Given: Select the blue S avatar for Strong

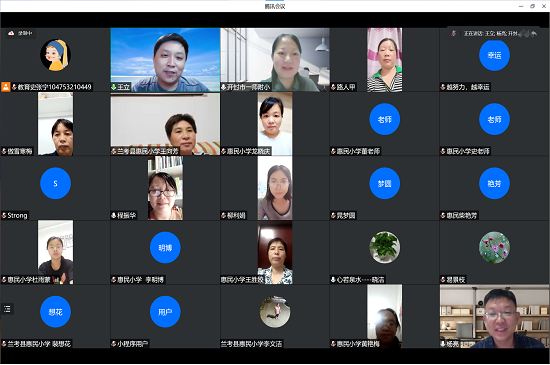Looking at the screenshot, I should pos(55,183).
